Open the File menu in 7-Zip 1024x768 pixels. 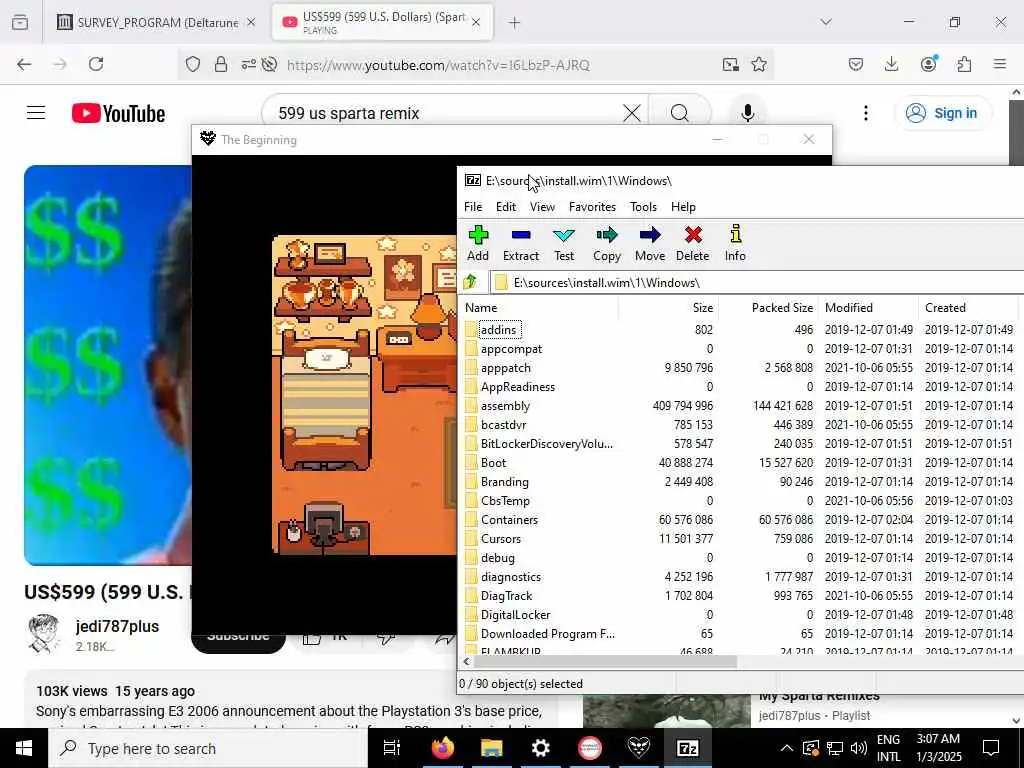pos(473,206)
